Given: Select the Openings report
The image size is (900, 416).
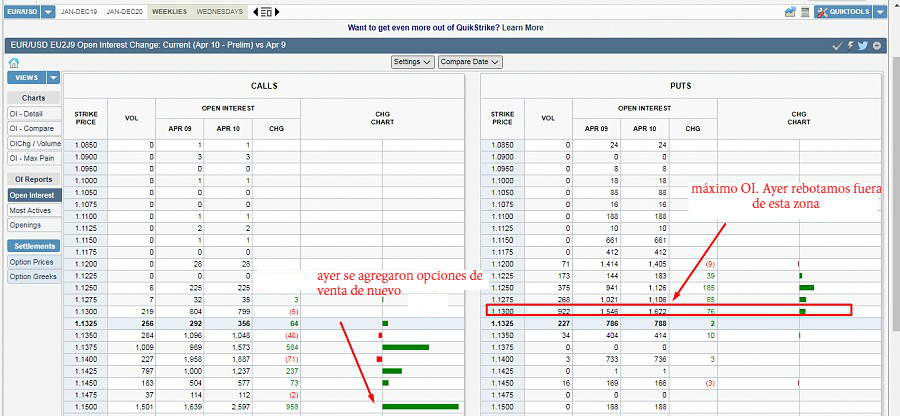Looking at the screenshot, I should [34, 225].
